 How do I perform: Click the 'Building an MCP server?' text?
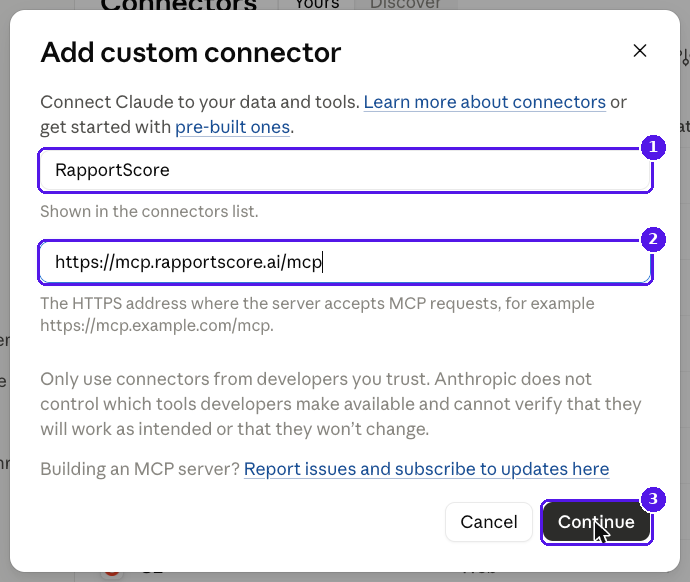139,469
